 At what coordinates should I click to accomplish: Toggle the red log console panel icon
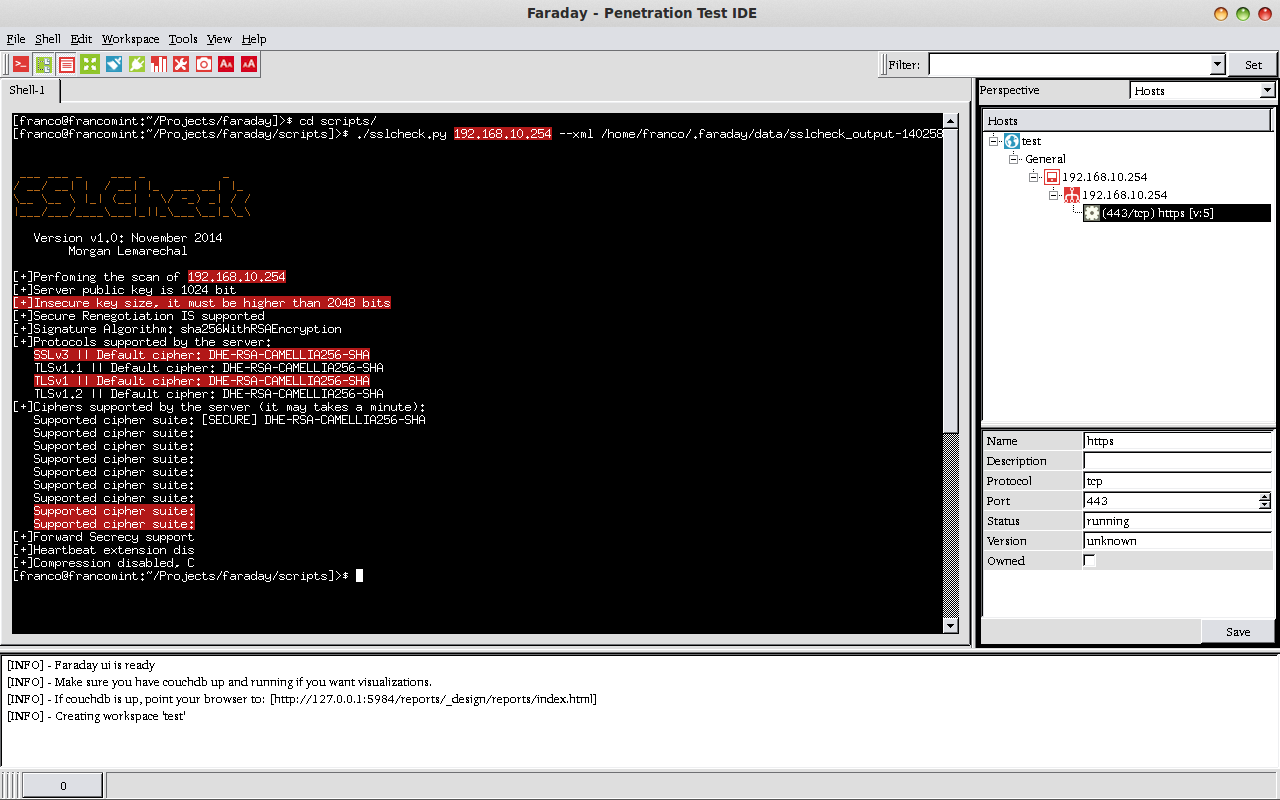click(67, 64)
